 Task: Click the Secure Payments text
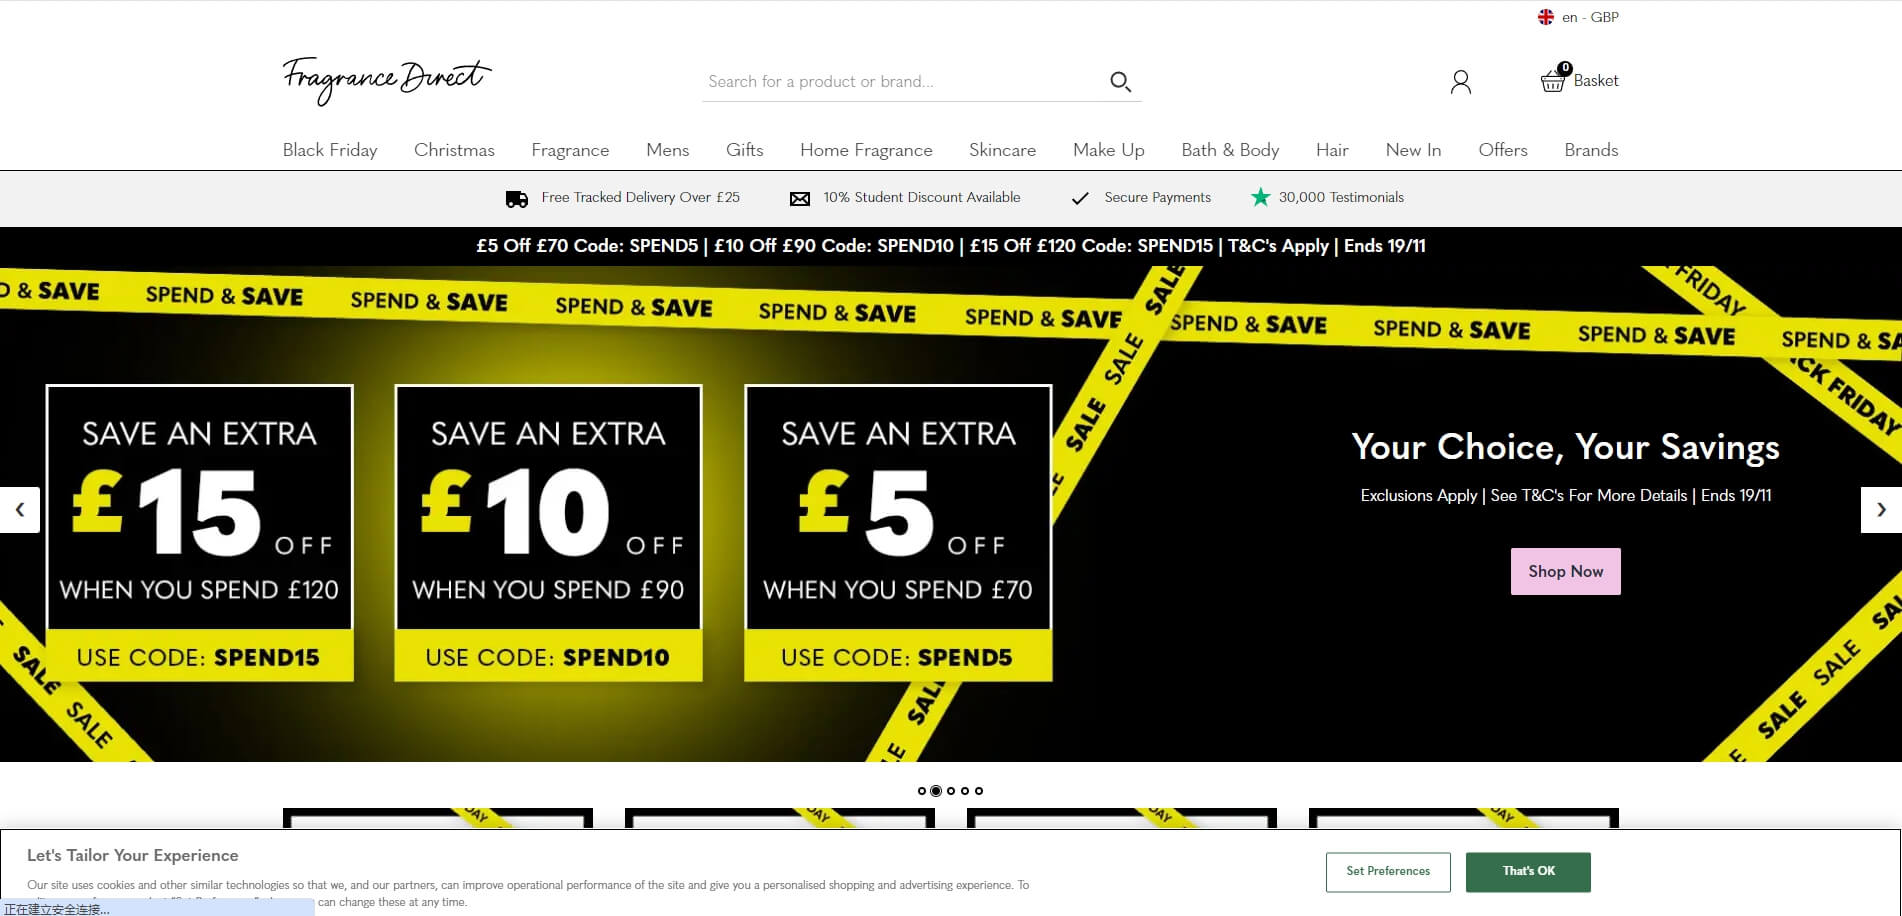(1157, 198)
